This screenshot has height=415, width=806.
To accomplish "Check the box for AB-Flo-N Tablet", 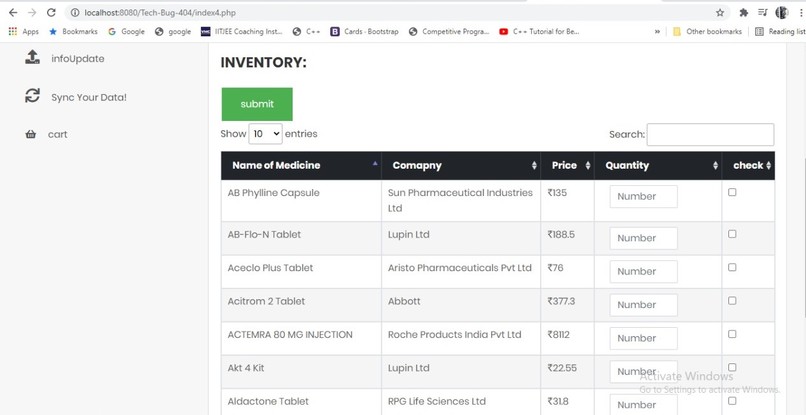I will [x=732, y=234].
